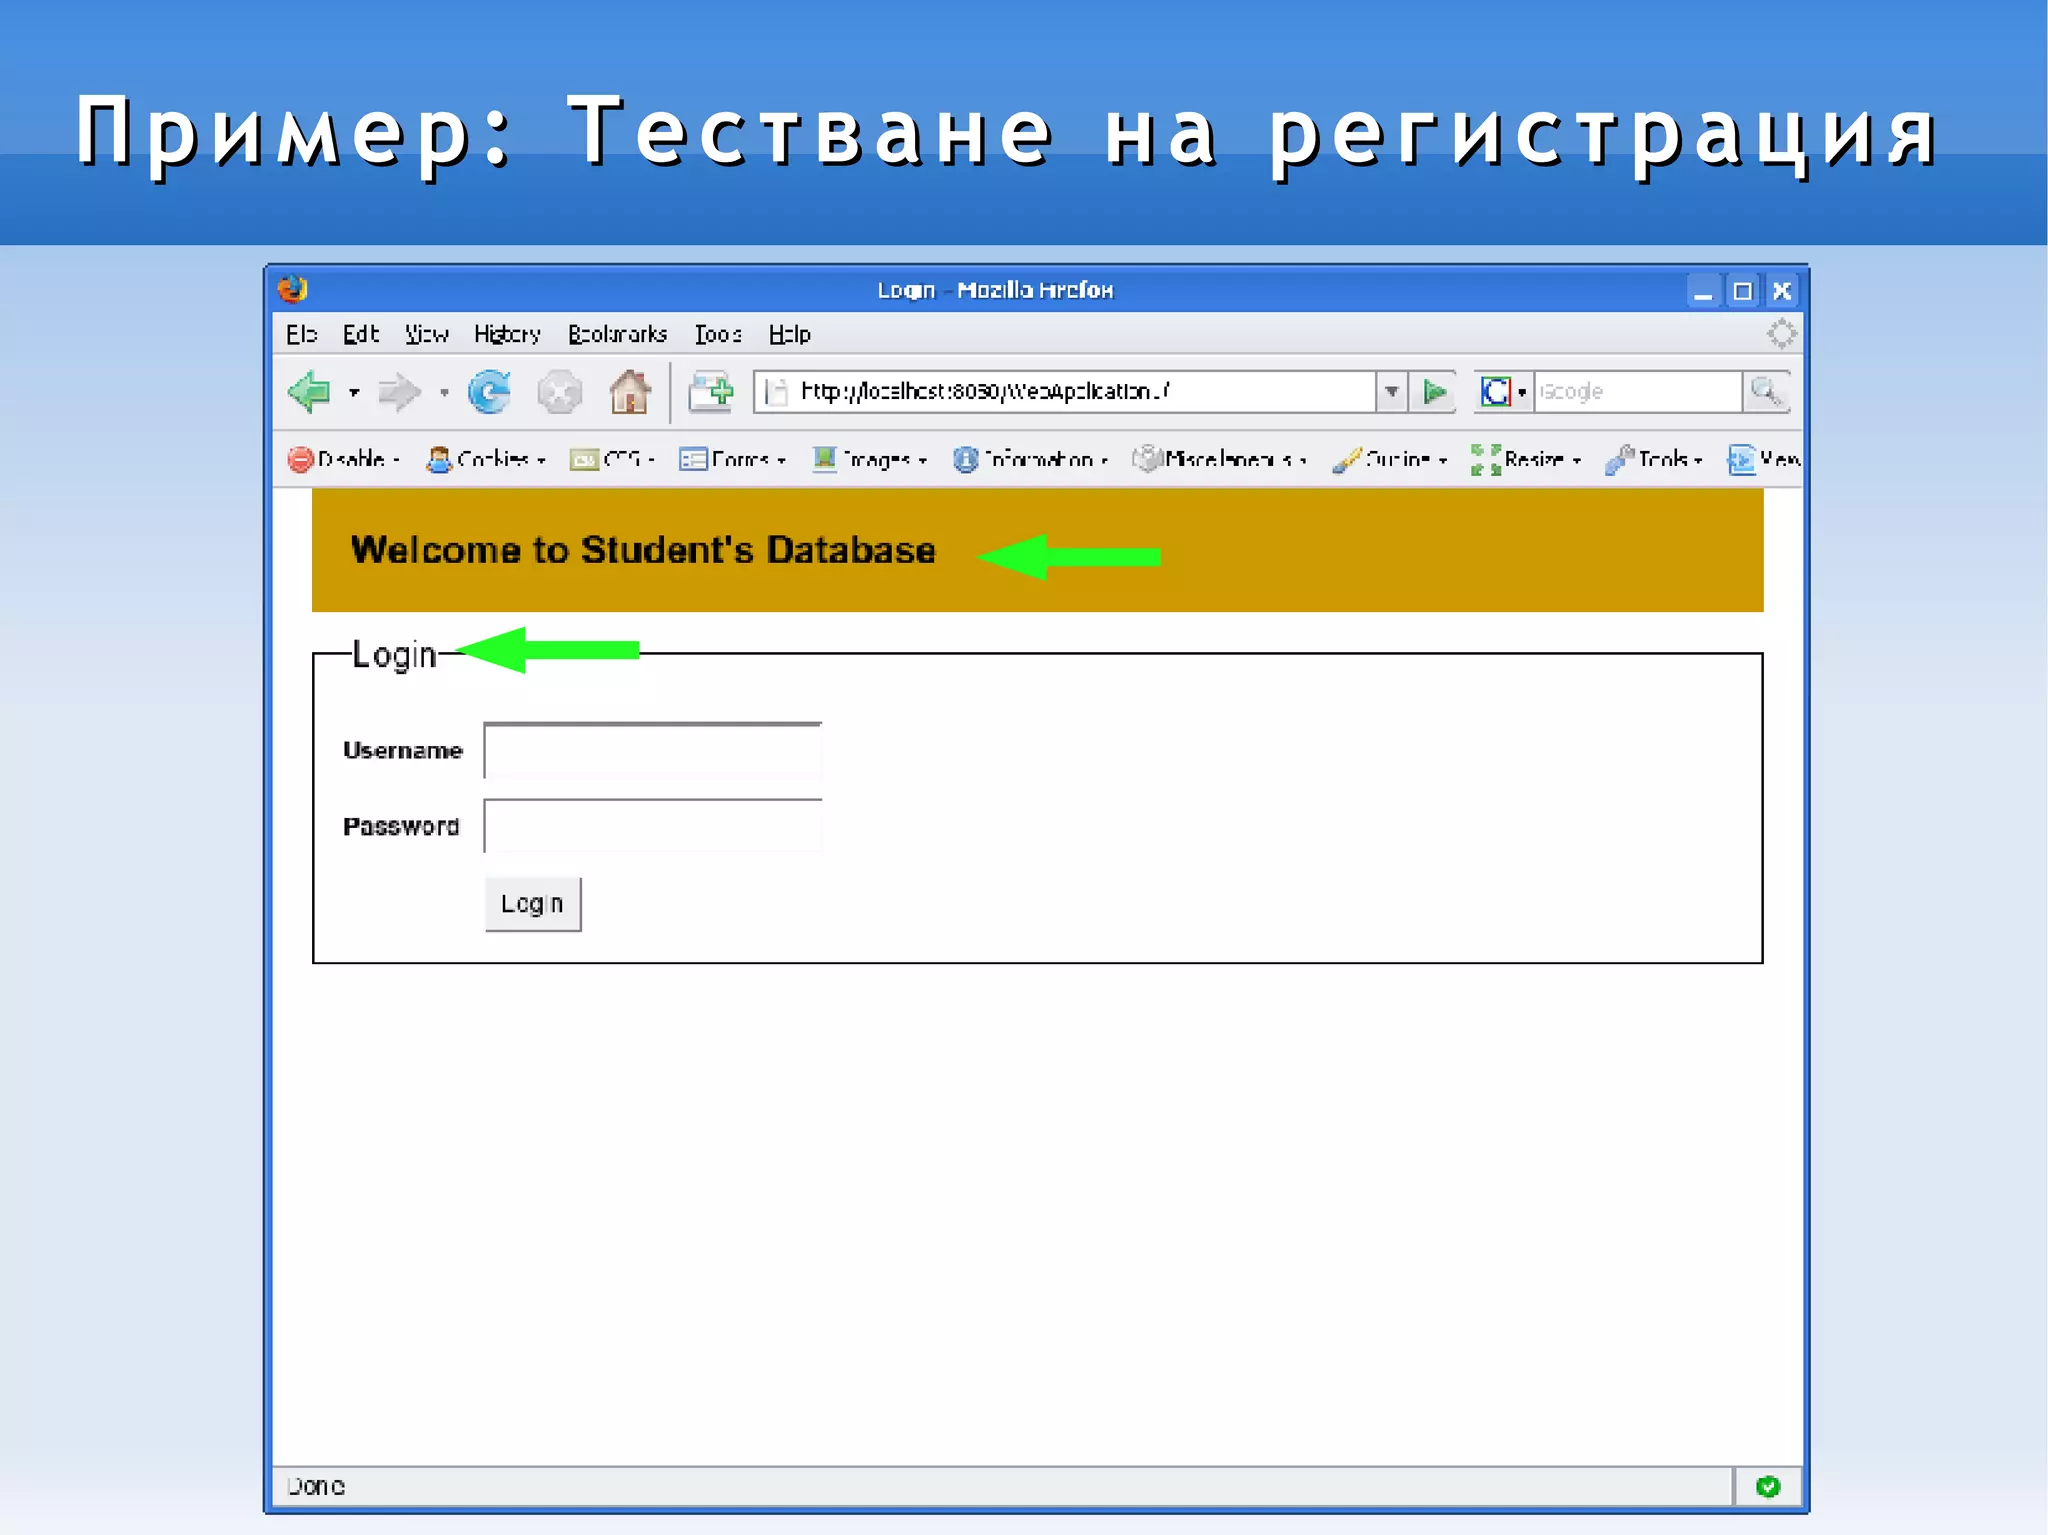Open the Back button history dropdown arrow
The width and height of the screenshot is (2048, 1535).
(x=354, y=392)
